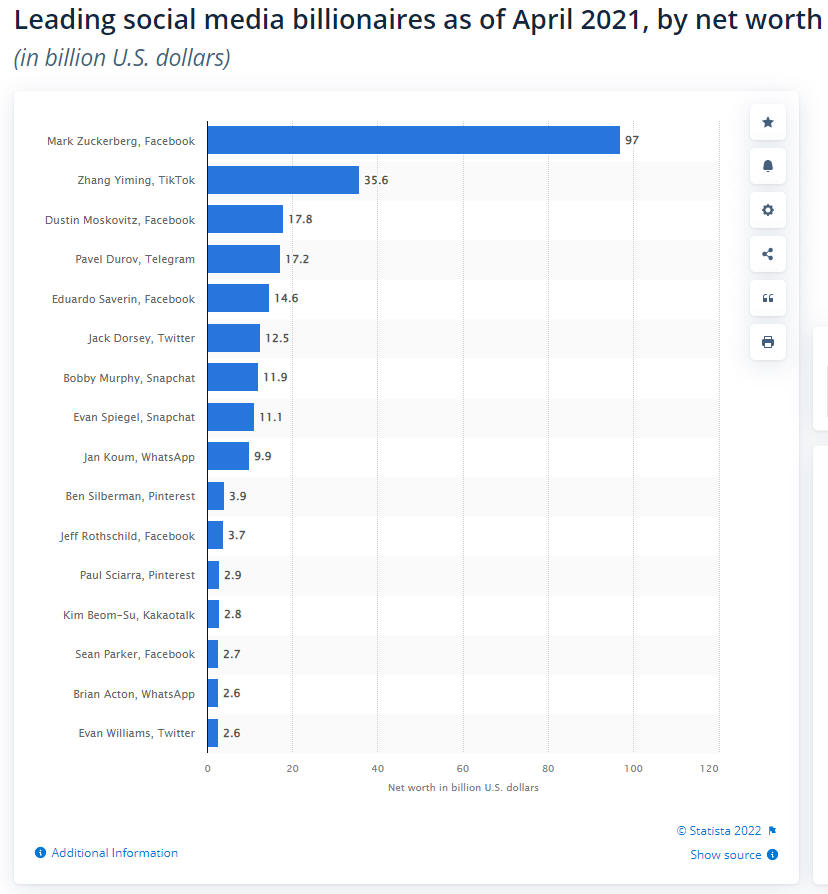828x894 pixels.
Task: Click the label 'Eduardo Saverin, Facebook'
Action: point(123,299)
